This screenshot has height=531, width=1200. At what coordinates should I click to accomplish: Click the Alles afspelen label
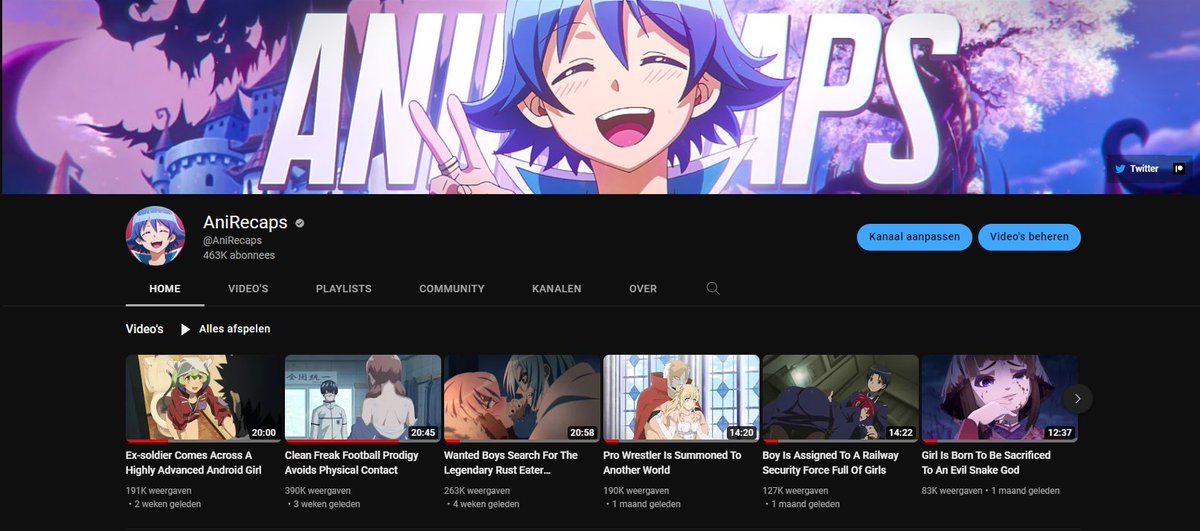235,329
